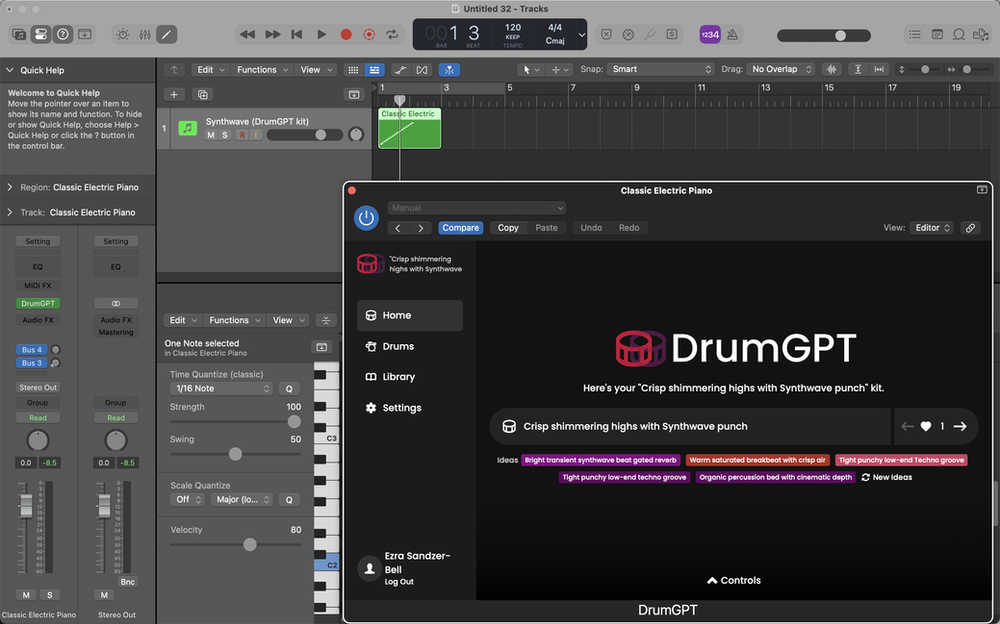Screen dimensions: 1000x624
Task: Click the Log Out link
Action: click(399, 582)
